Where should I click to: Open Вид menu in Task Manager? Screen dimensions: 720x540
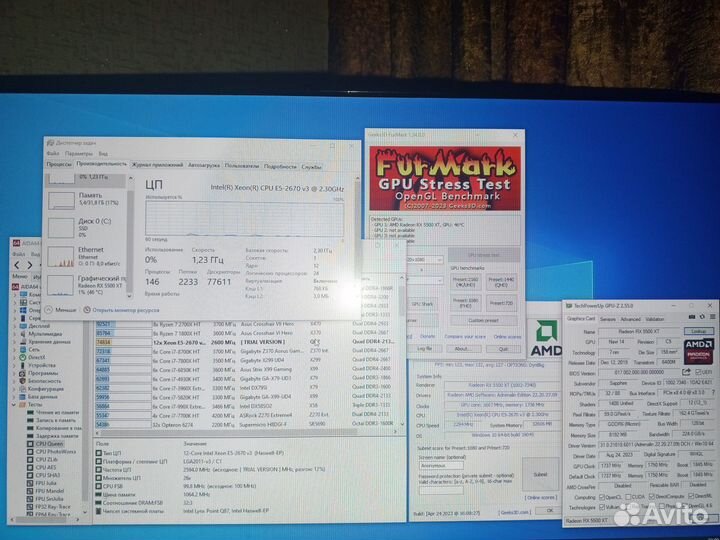point(103,154)
